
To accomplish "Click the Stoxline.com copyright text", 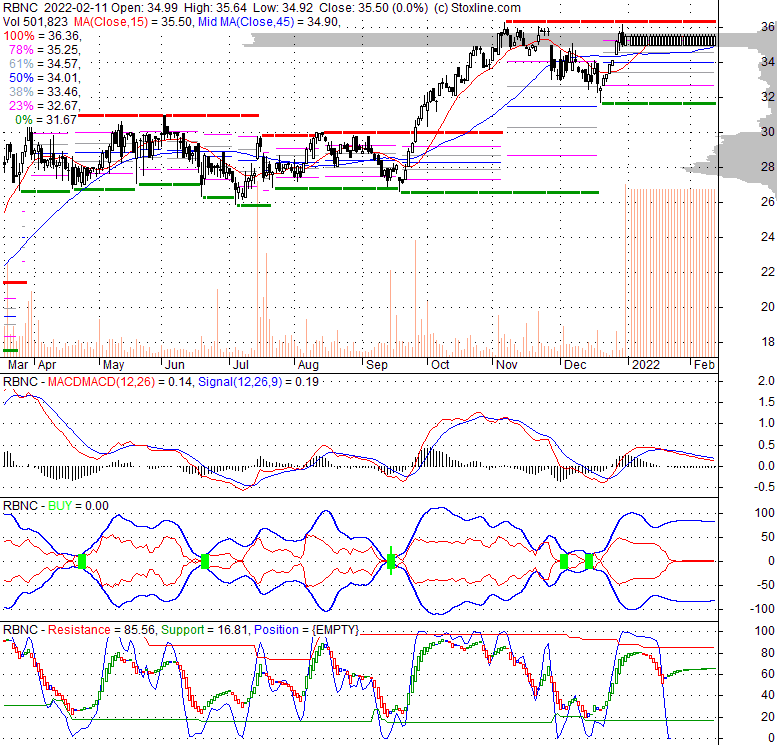I will (x=477, y=8).
